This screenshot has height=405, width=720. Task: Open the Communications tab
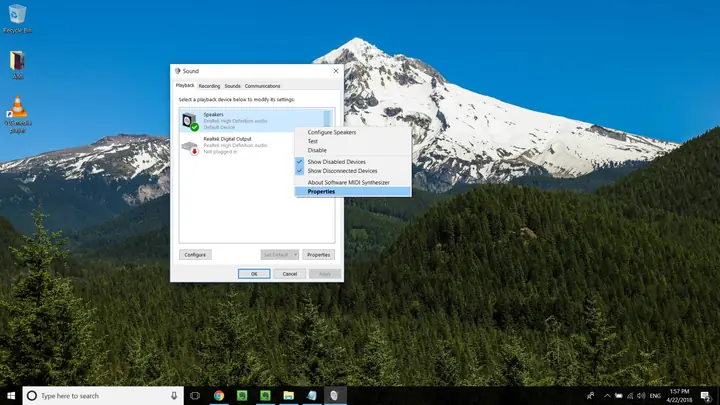point(262,86)
